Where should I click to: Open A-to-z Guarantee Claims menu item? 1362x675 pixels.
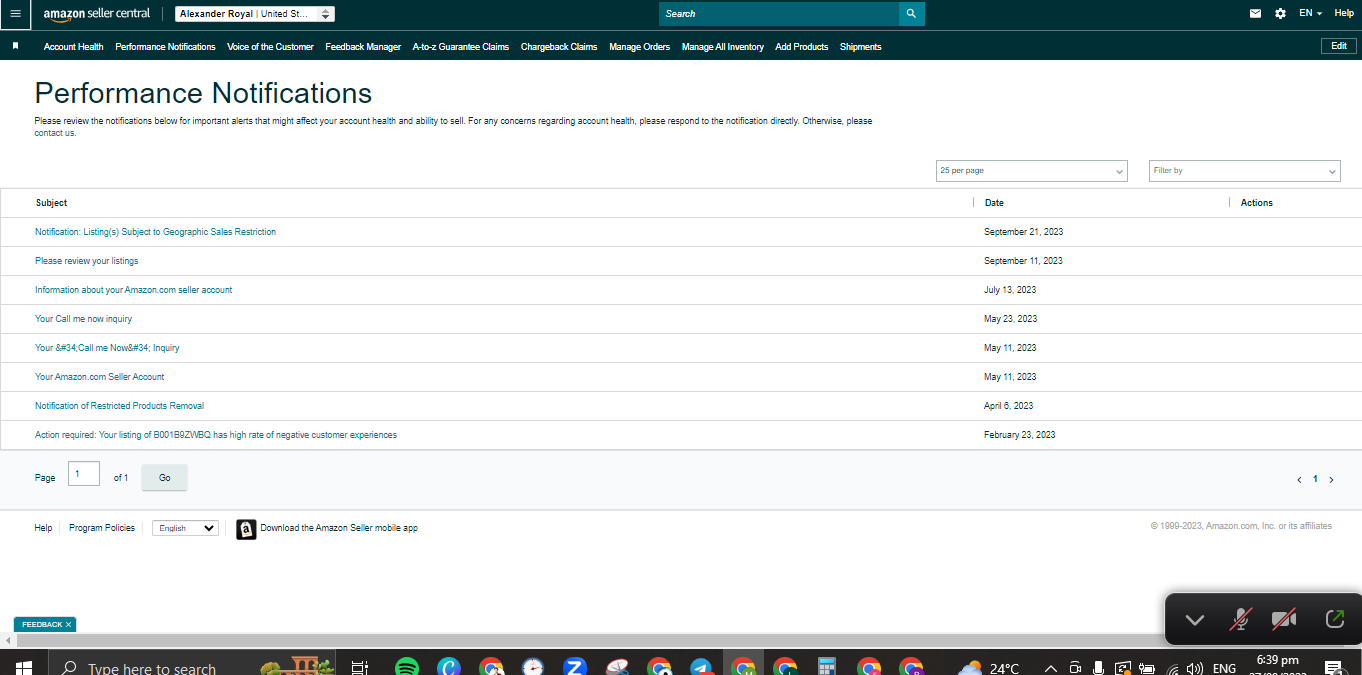[461, 47]
